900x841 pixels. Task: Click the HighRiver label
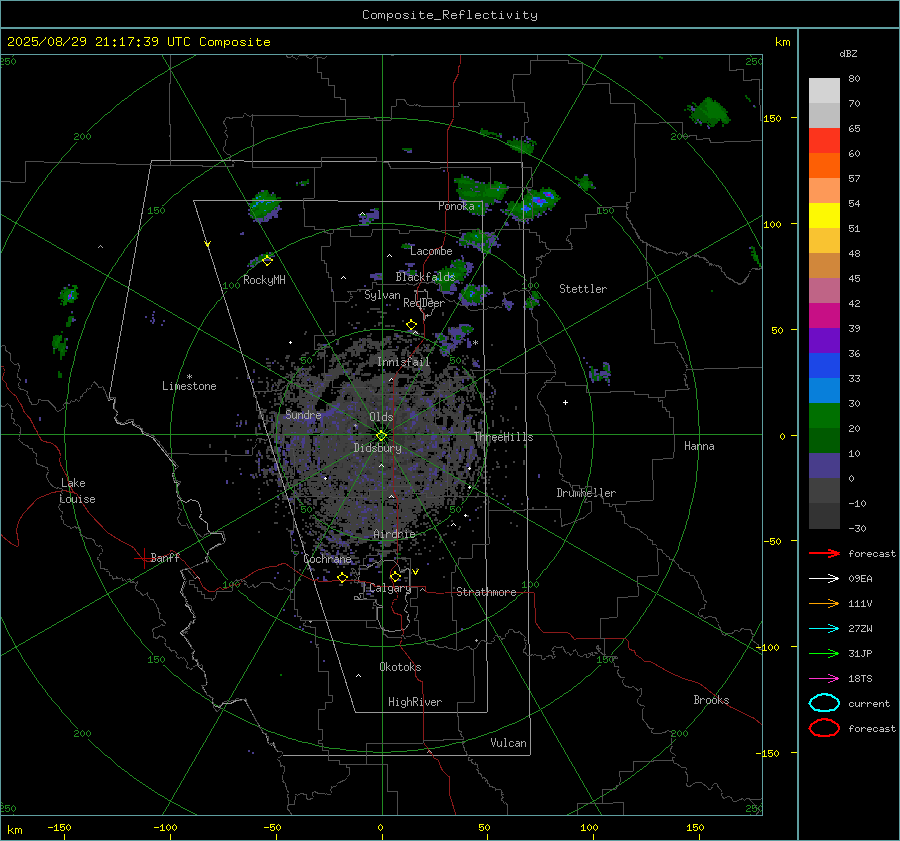pyautogui.click(x=415, y=702)
